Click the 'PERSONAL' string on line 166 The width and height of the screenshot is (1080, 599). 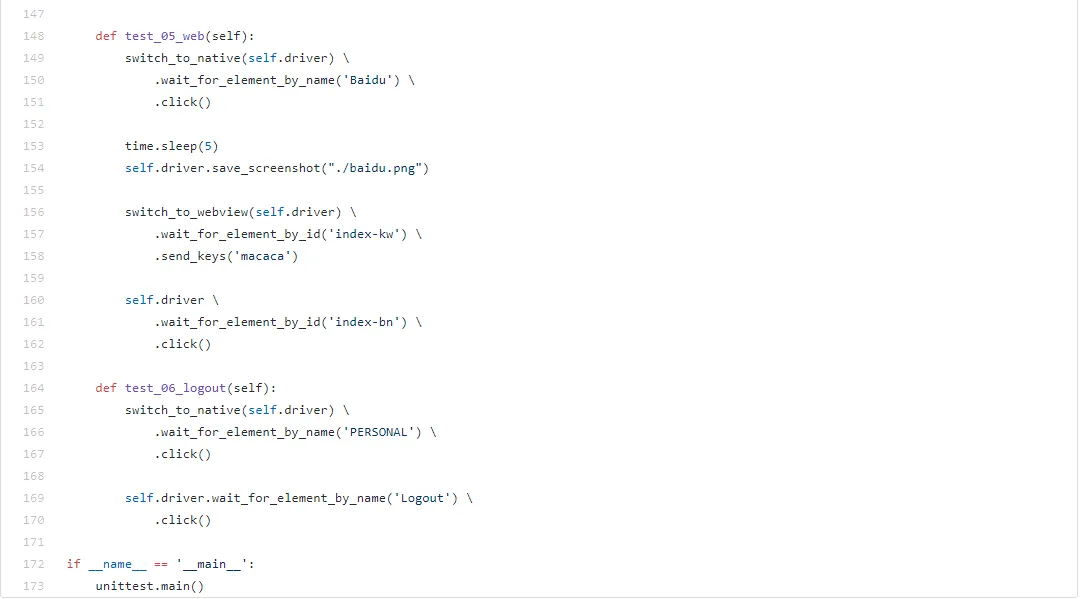pyautogui.click(x=379, y=433)
